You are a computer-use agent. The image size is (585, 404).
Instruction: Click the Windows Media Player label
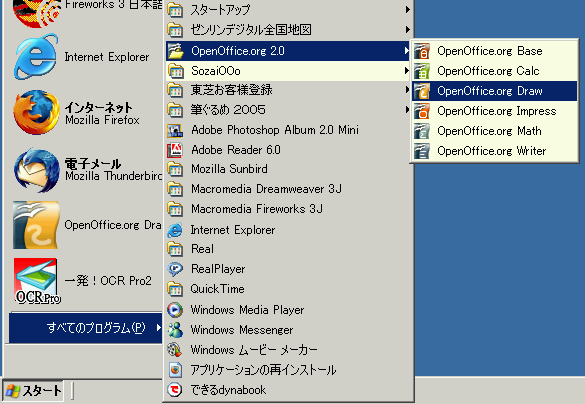point(247,310)
